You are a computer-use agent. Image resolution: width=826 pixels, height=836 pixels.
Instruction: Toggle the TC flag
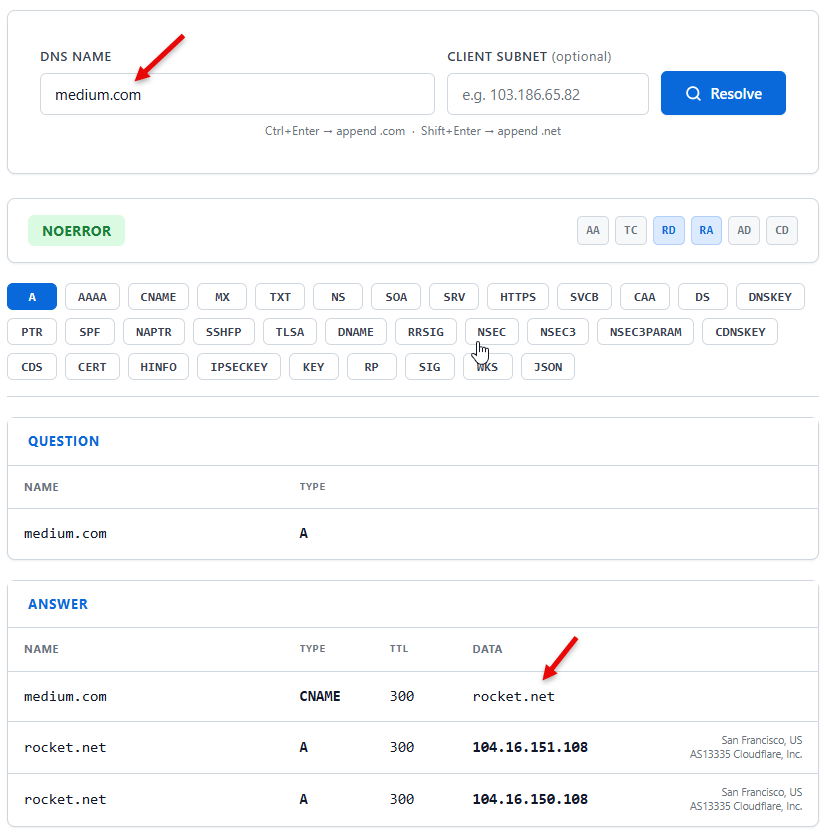pyautogui.click(x=631, y=230)
